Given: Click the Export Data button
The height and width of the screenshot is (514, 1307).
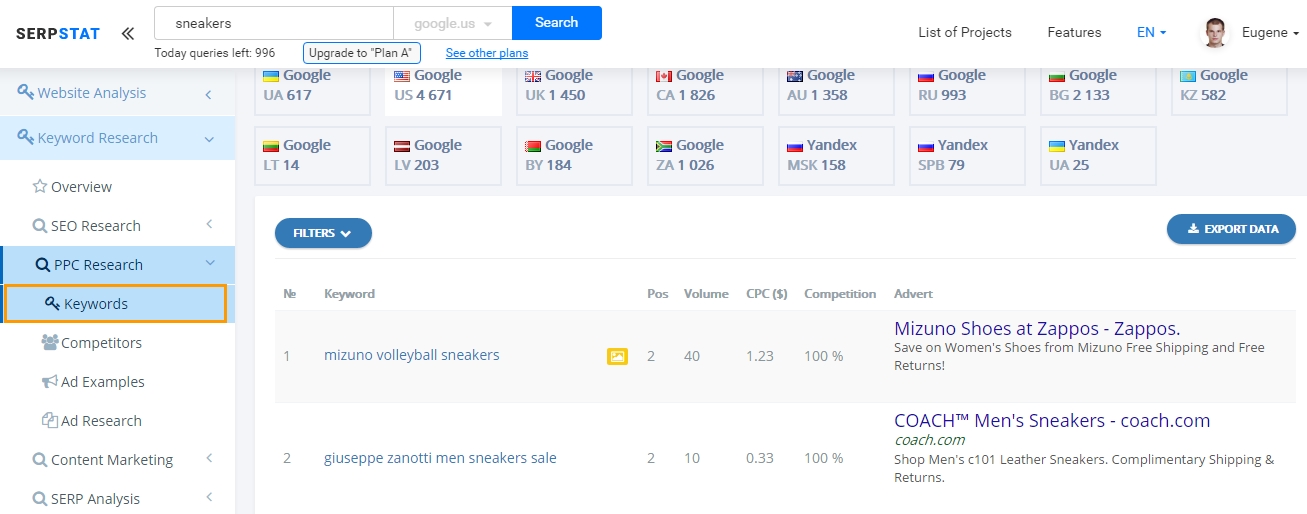Looking at the screenshot, I should tap(1231, 229).
